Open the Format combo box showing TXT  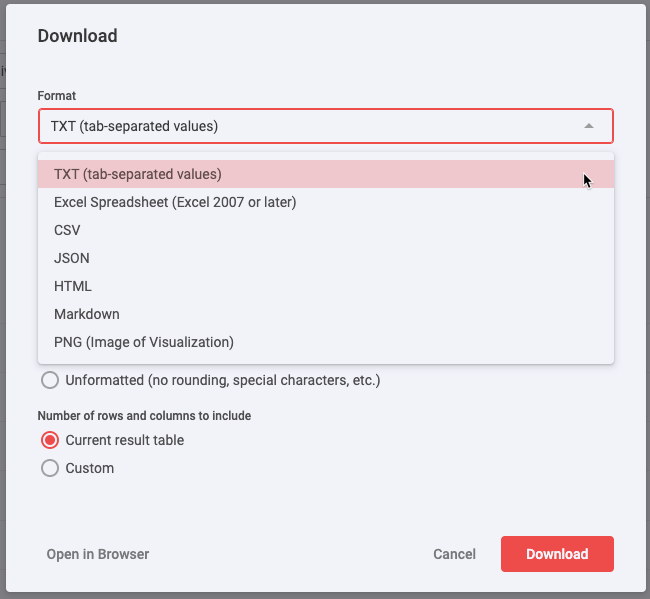coord(326,126)
